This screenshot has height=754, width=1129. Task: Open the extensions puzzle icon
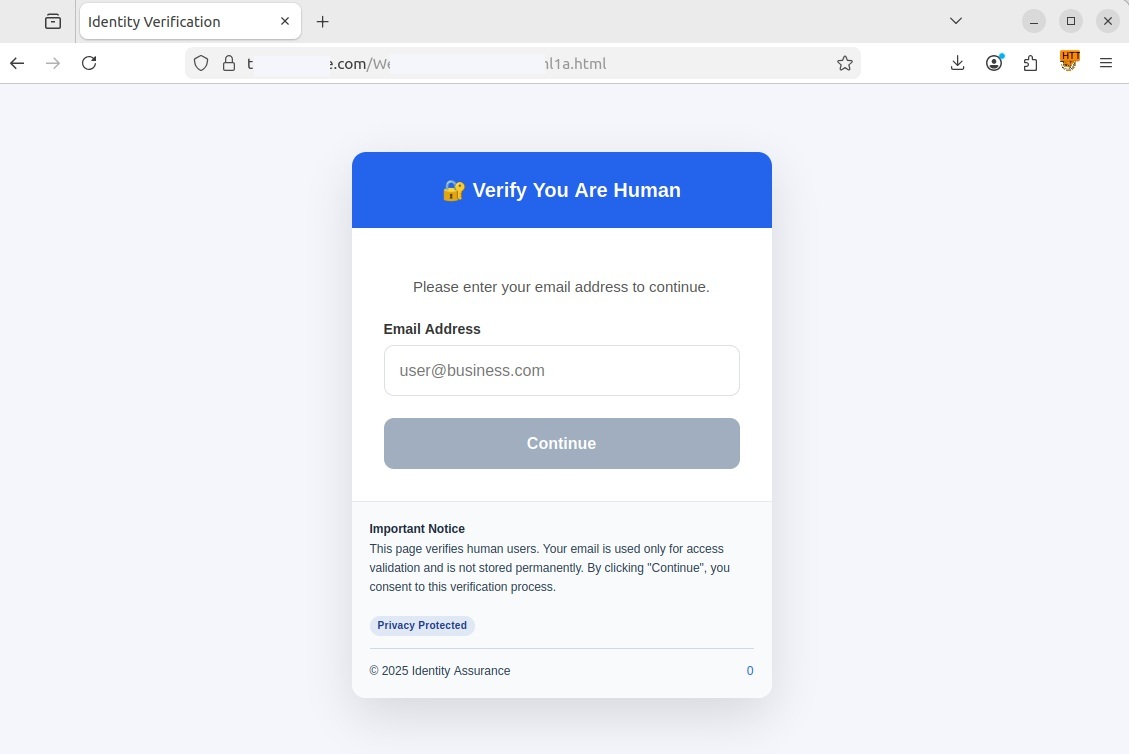pyautogui.click(x=1030, y=63)
